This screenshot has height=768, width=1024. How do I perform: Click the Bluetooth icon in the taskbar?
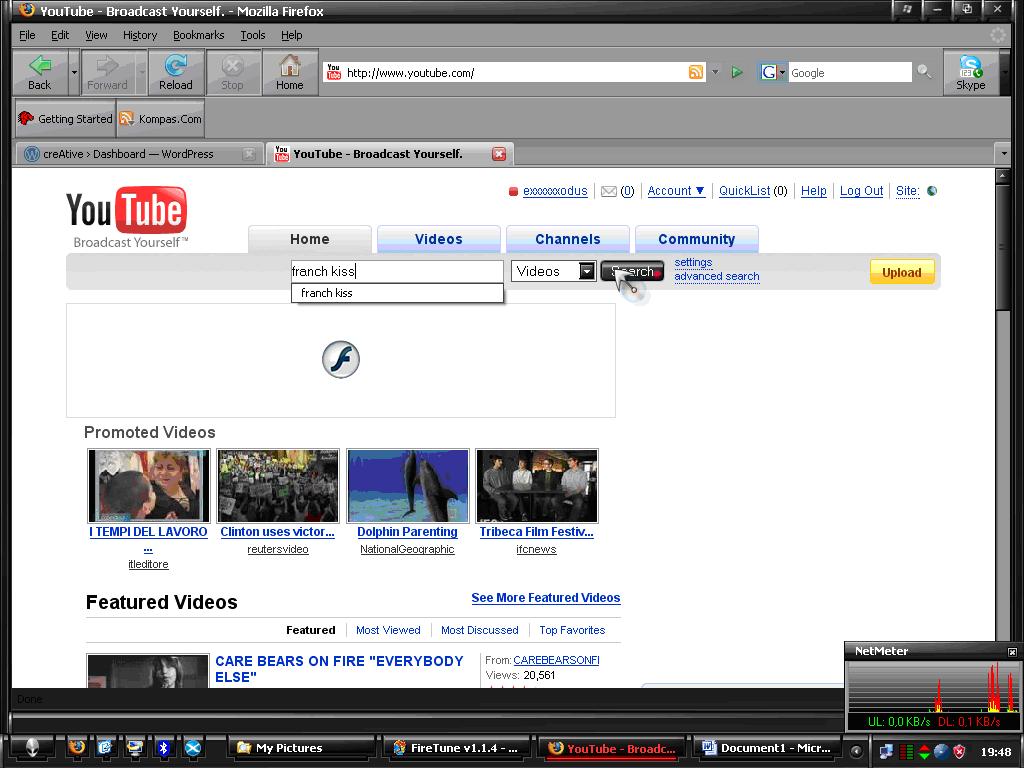coord(163,748)
